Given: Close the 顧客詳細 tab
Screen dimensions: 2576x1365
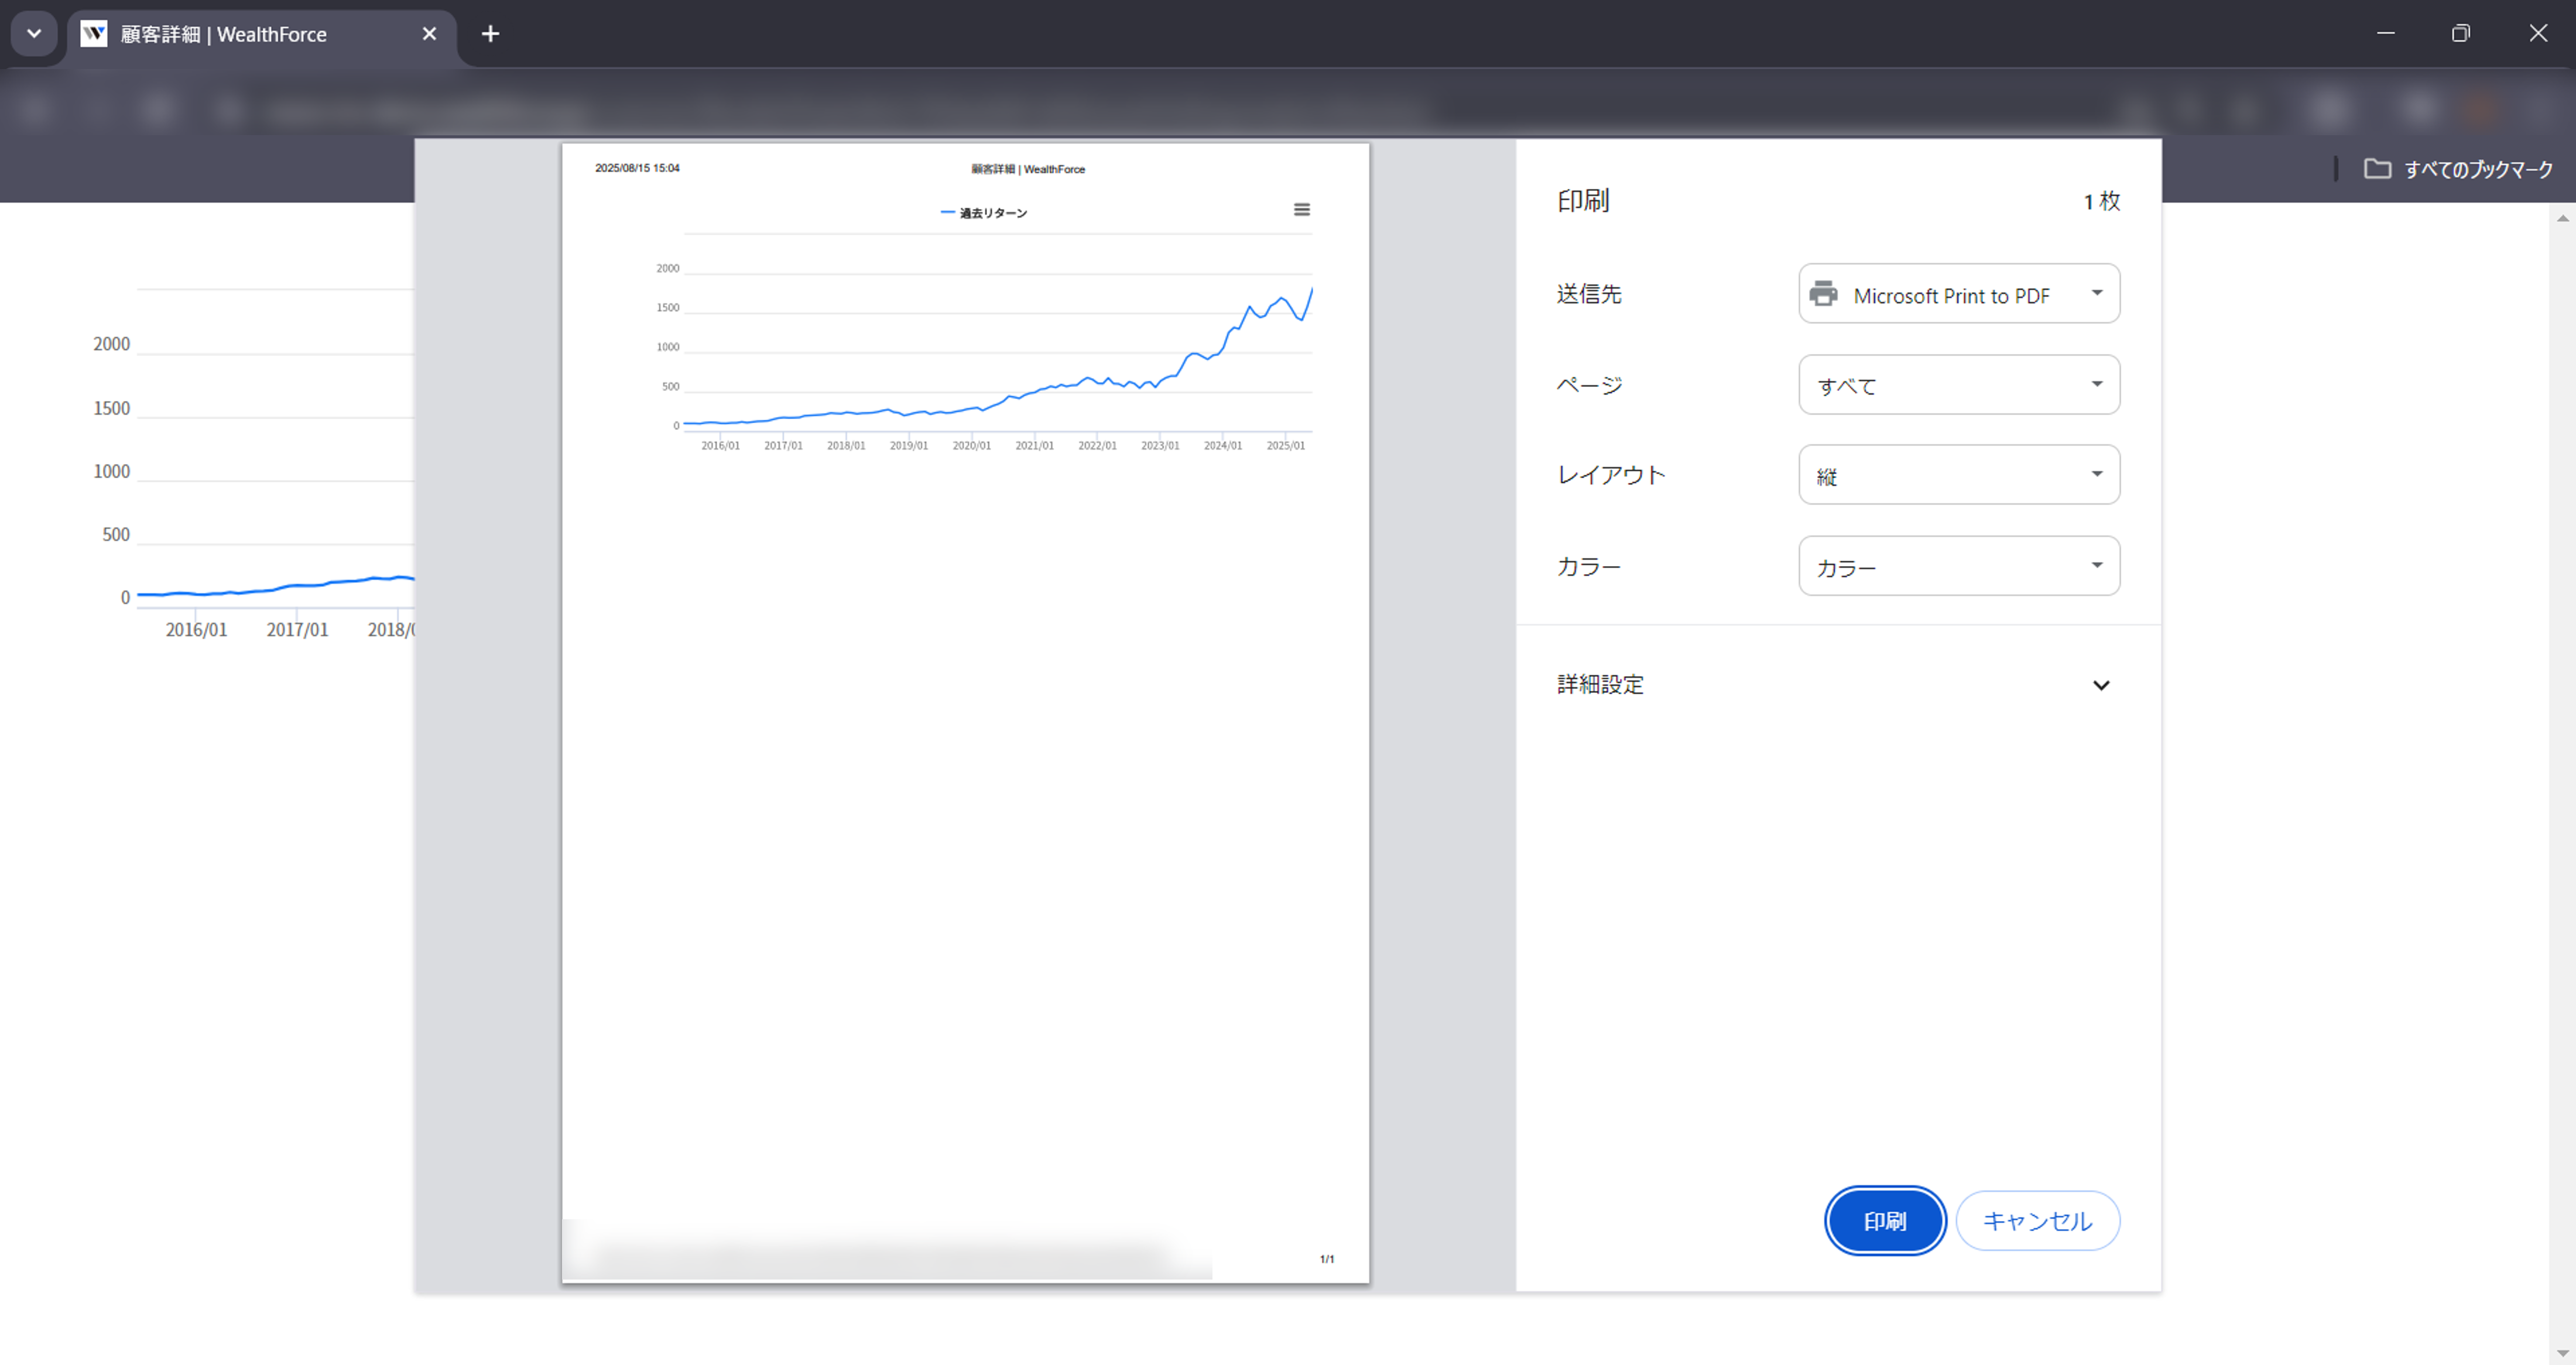Looking at the screenshot, I should (429, 33).
